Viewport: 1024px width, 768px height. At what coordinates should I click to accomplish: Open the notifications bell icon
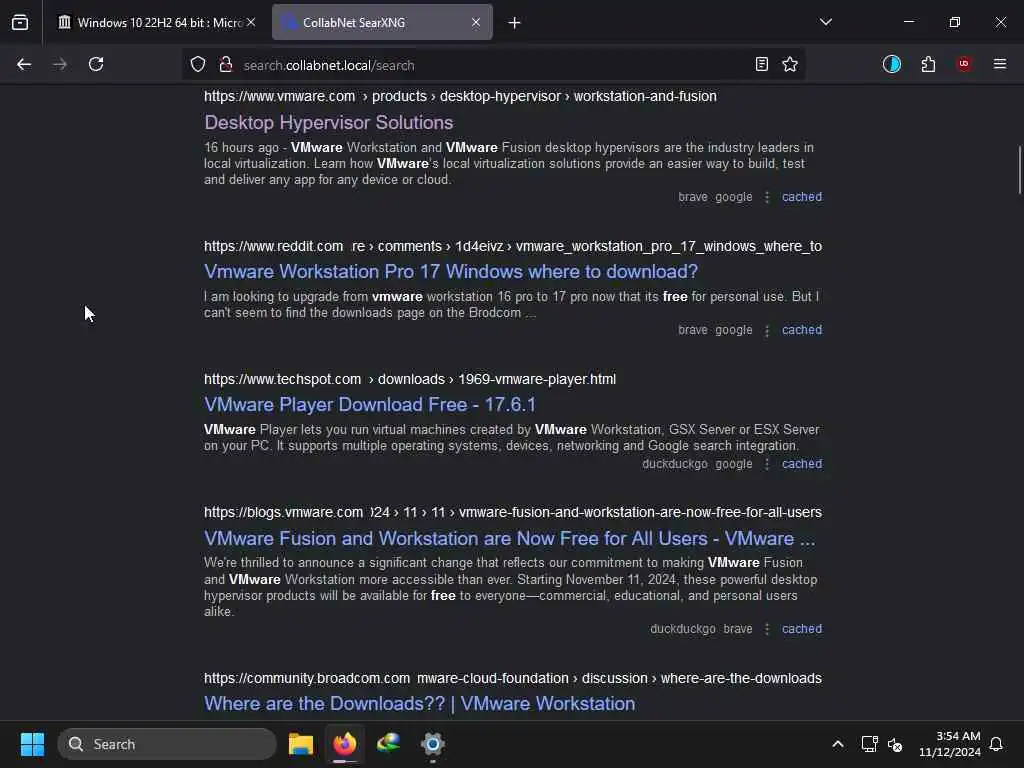coord(997,744)
